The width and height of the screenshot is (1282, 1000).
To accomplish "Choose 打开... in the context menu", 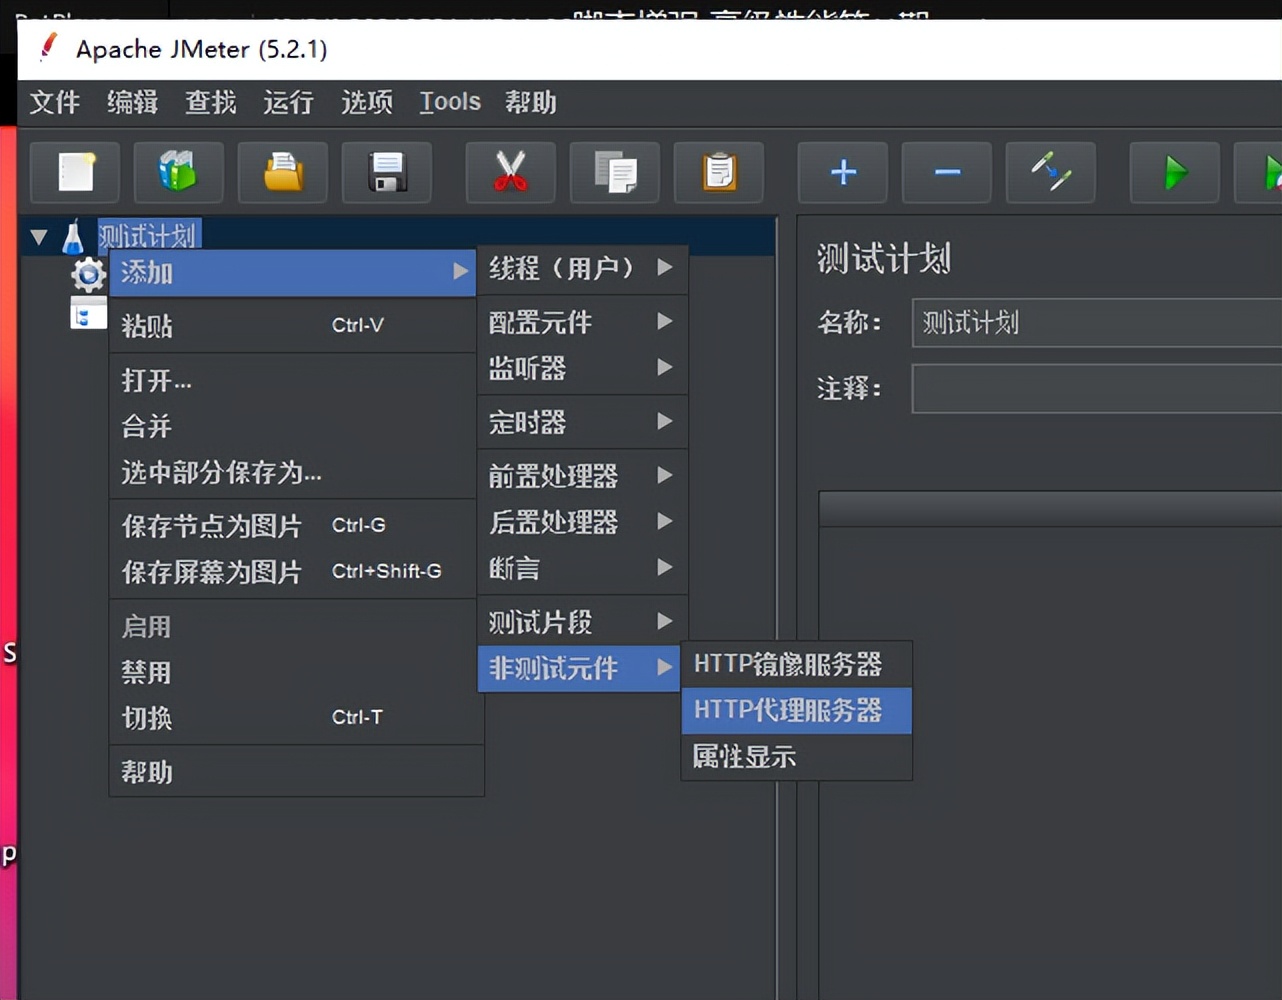I will coord(293,380).
